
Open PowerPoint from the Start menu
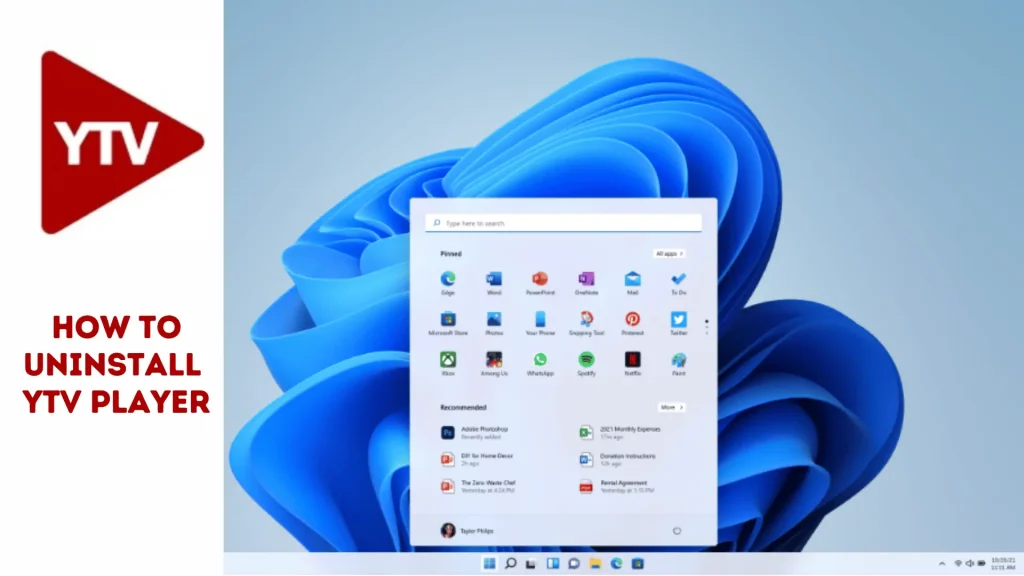(540, 279)
